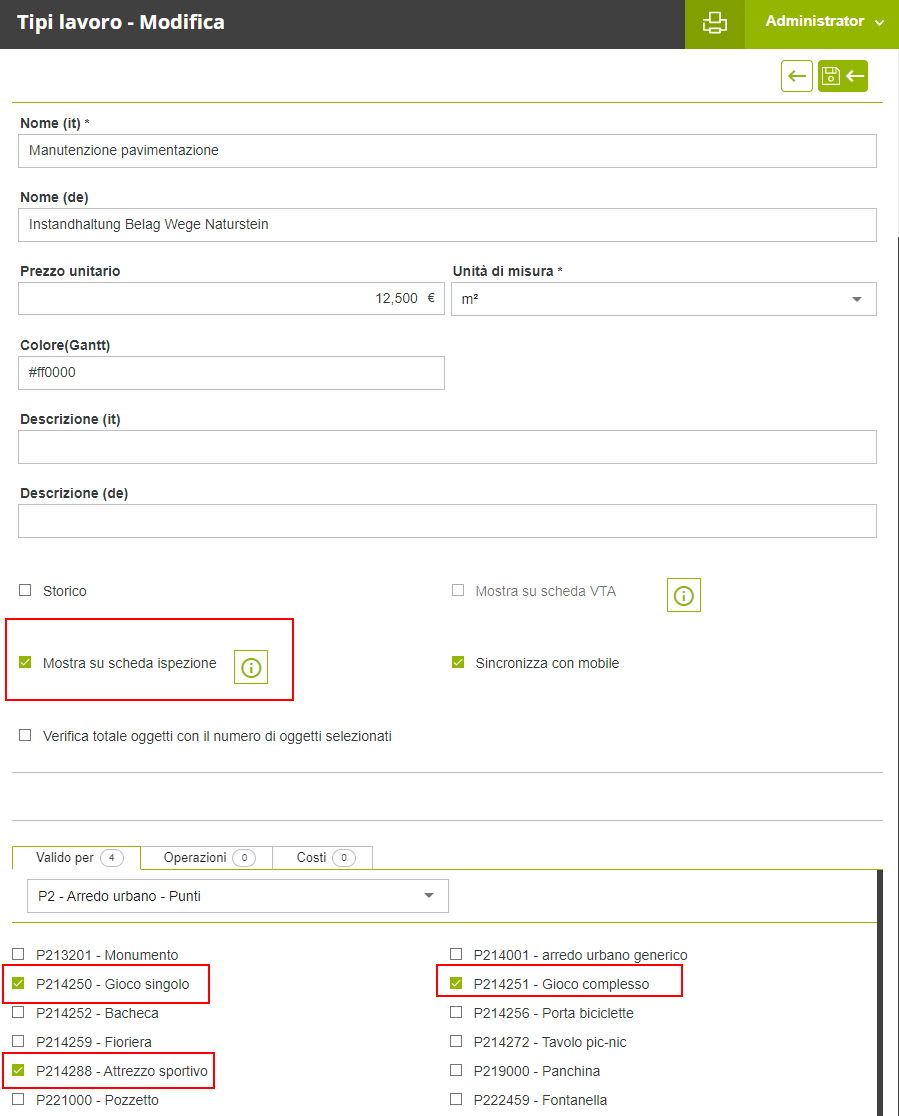Select the Valido per tab

tap(77, 858)
